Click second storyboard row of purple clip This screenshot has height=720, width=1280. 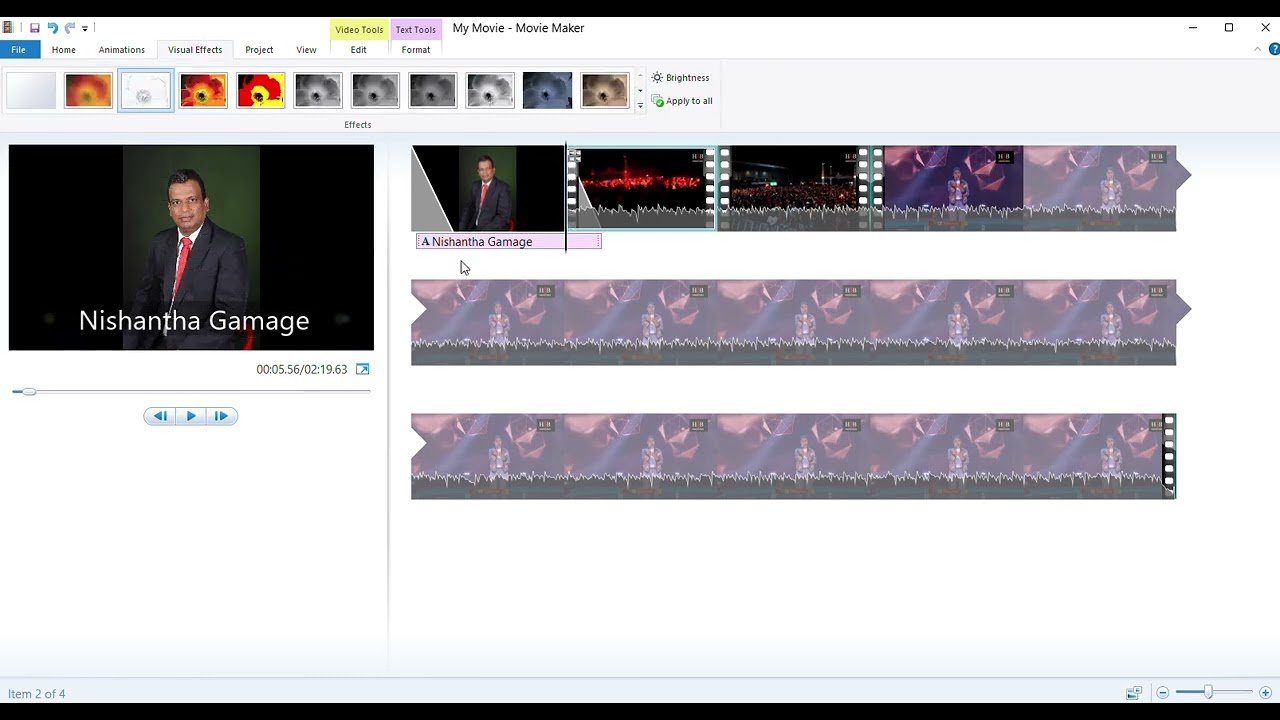click(800, 322)
